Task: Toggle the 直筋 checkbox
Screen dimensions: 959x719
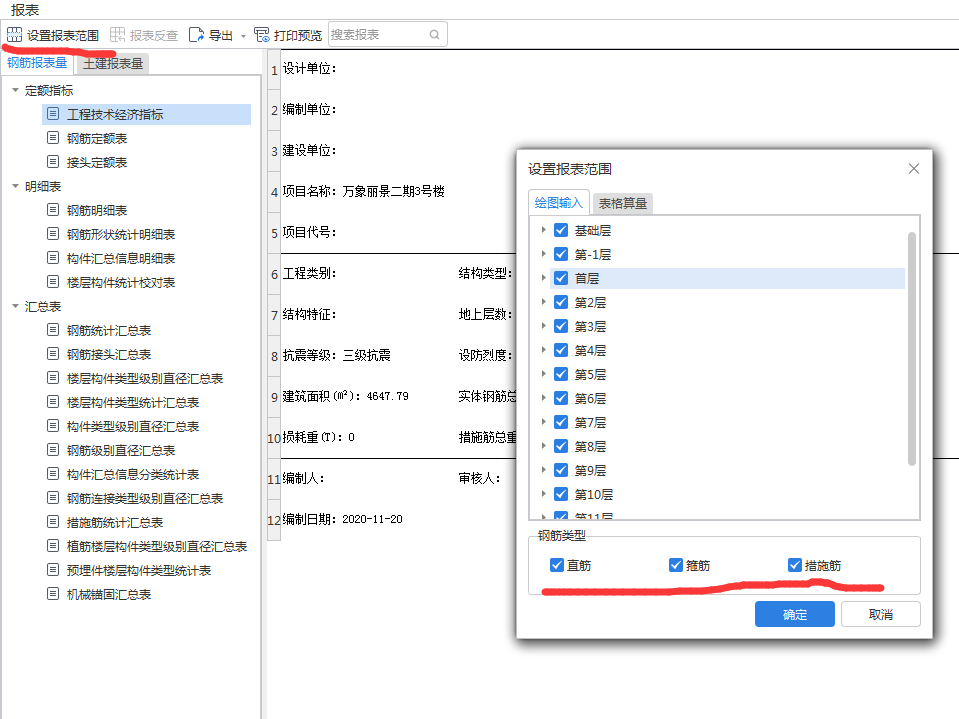Action: (557, 565)
